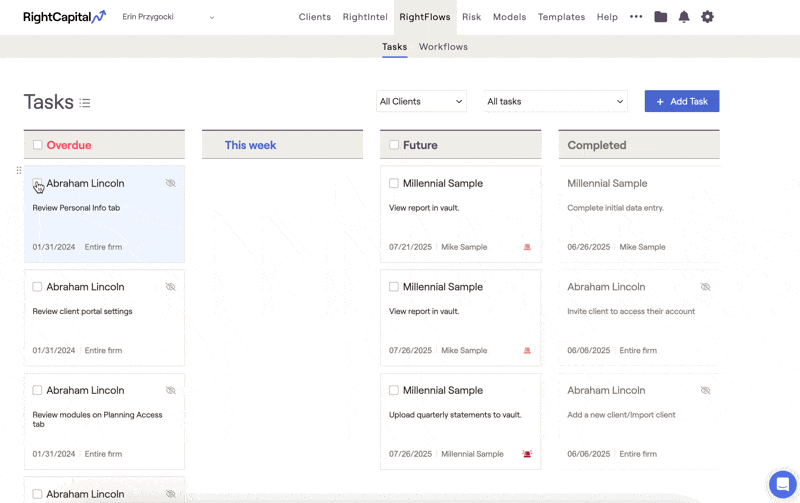Image resolution: width=800 pixels, height=503 pixels.
Task: Open Templates menu
Action: click(x=561, y=17)
